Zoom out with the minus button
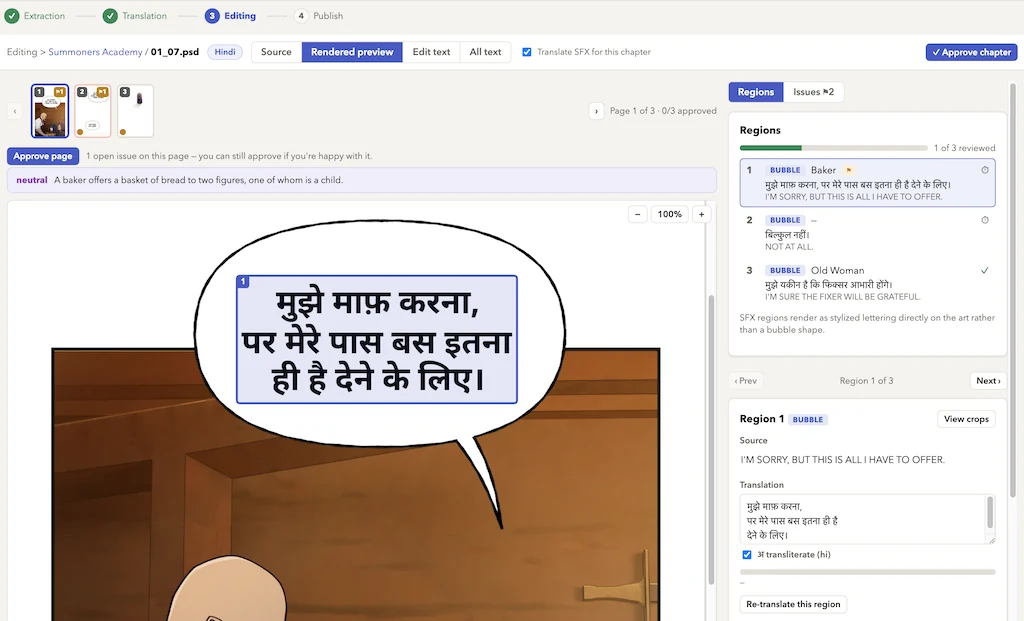 coord(637,214)
